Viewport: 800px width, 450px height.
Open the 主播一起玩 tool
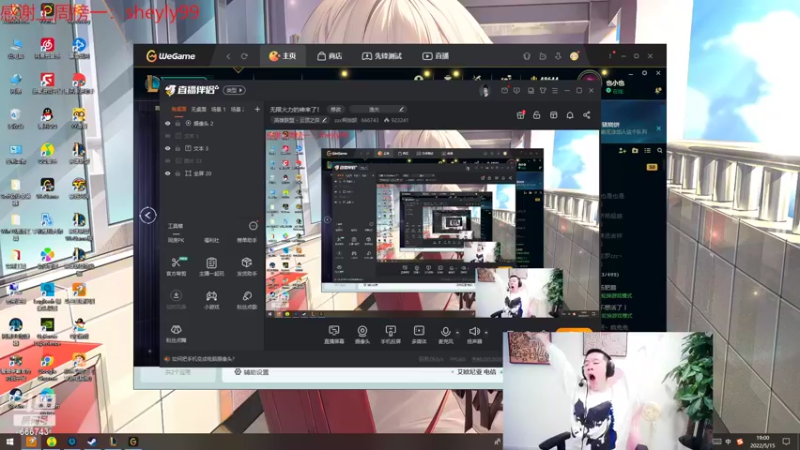click(x=211, y=266)
